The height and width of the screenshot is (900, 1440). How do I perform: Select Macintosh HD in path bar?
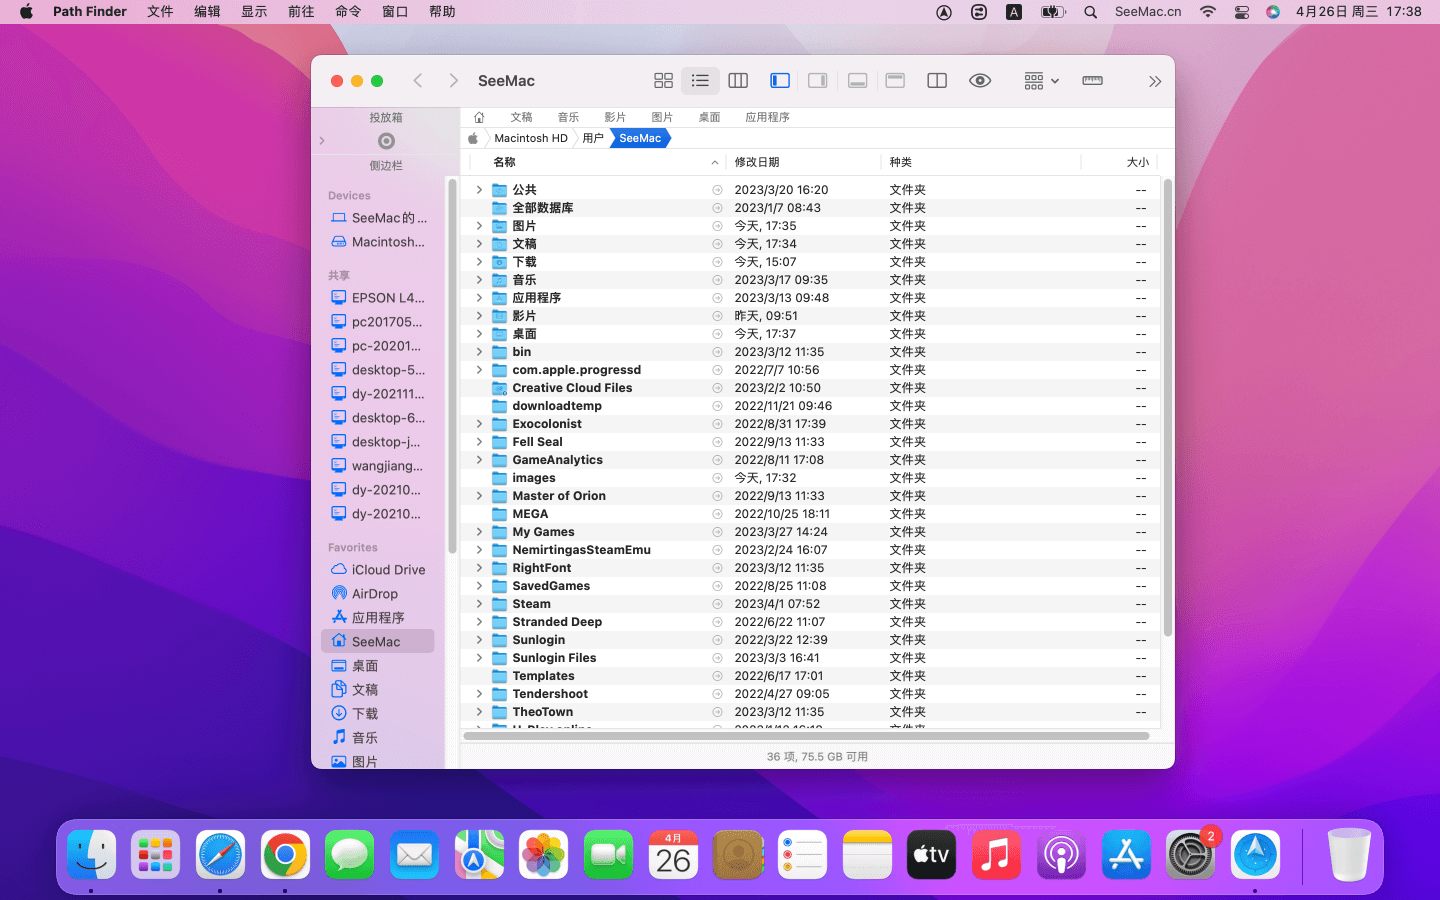click(530, 138)
